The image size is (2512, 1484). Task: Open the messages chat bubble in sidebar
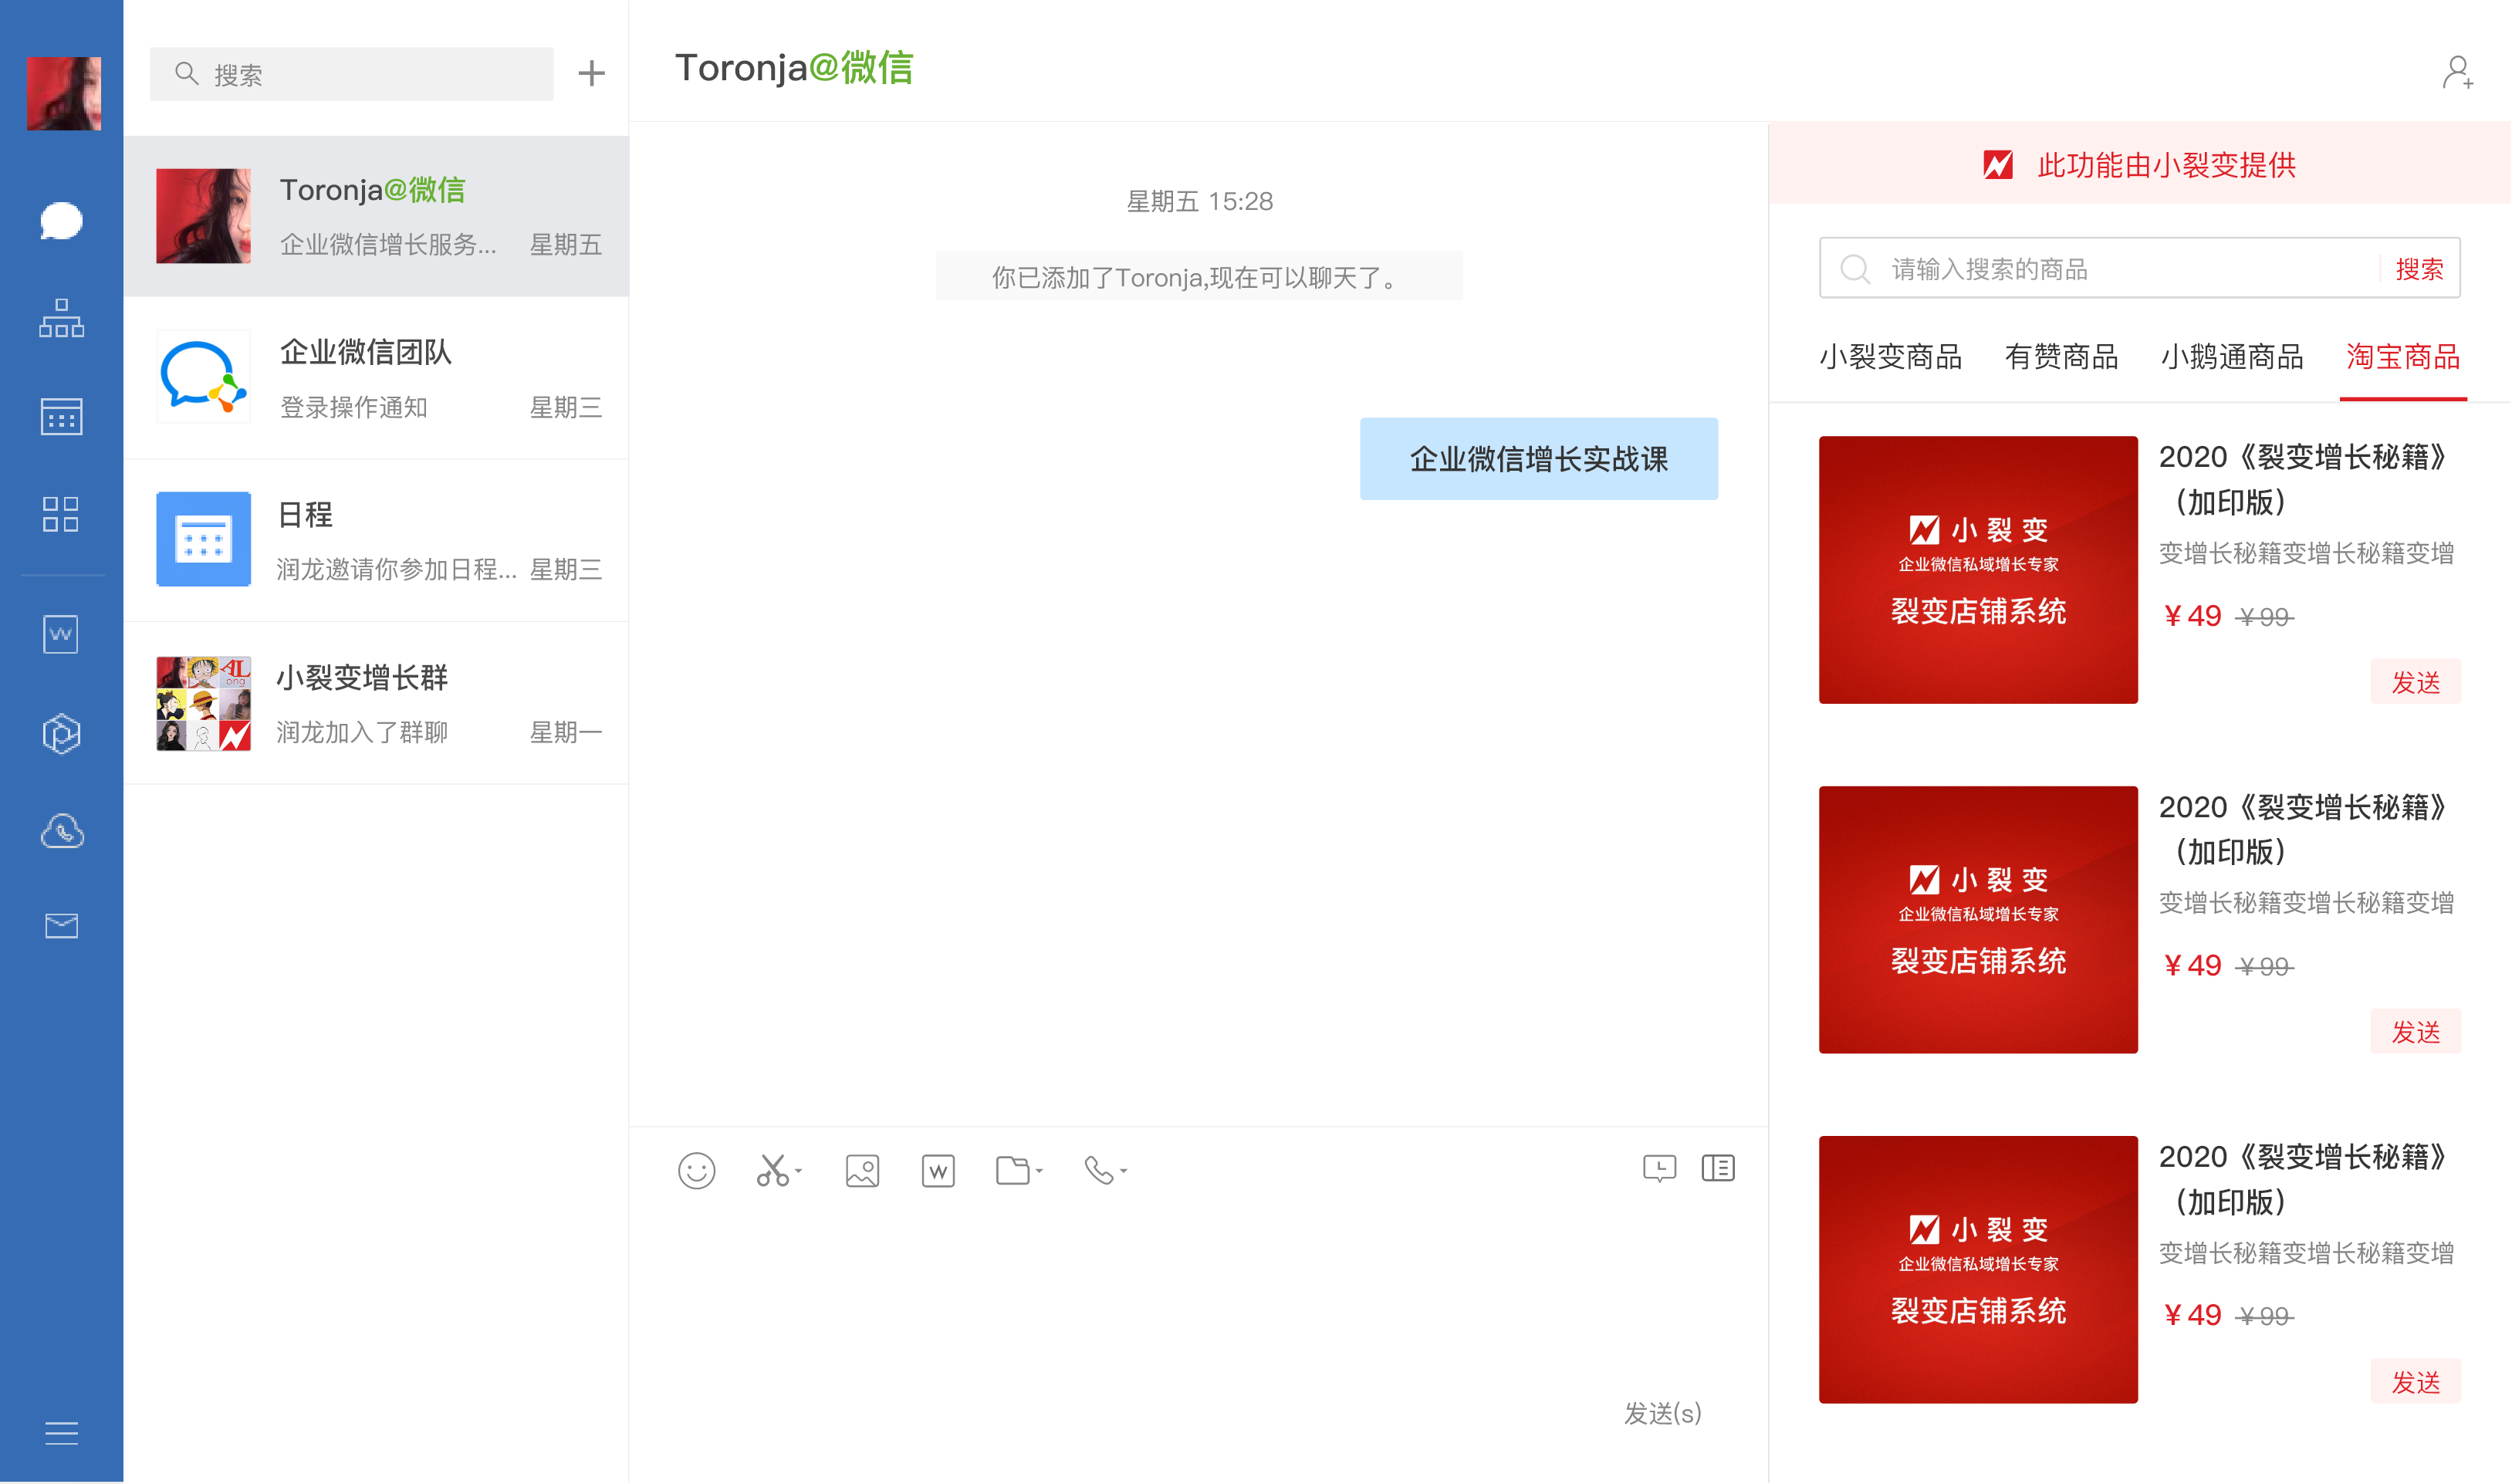(x=61, y=221)
